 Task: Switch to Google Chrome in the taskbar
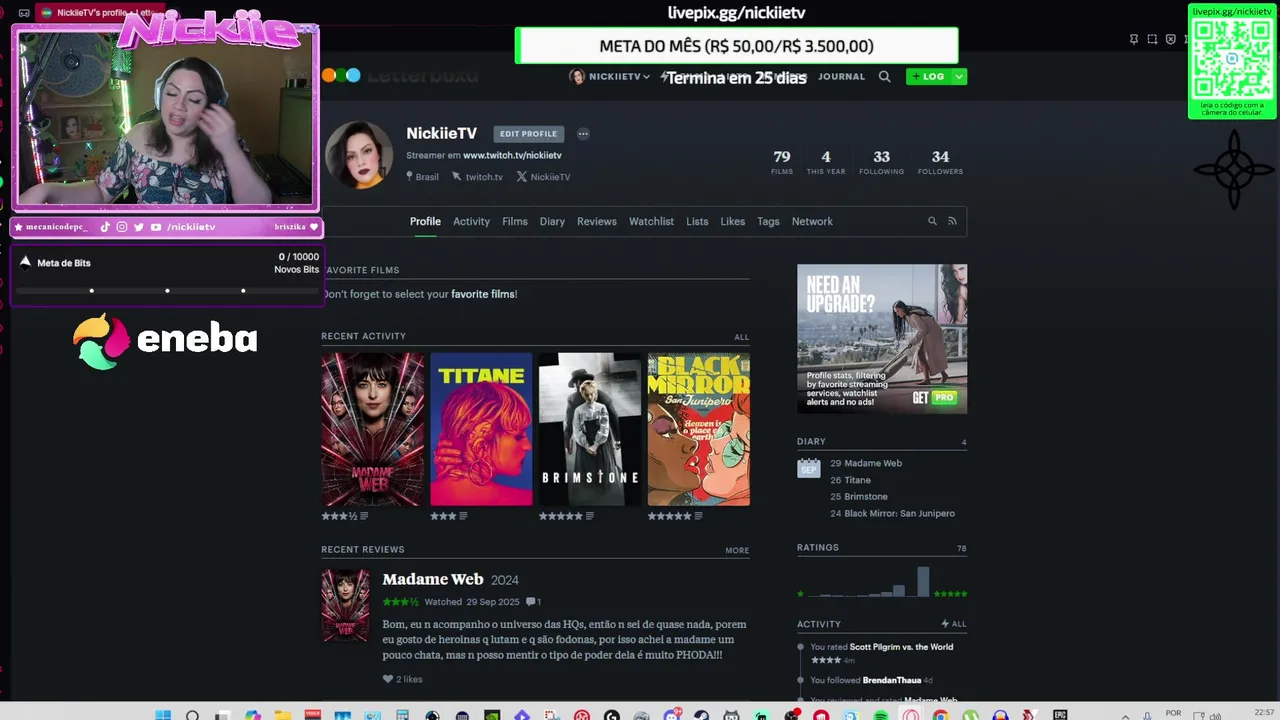(941, 715)
